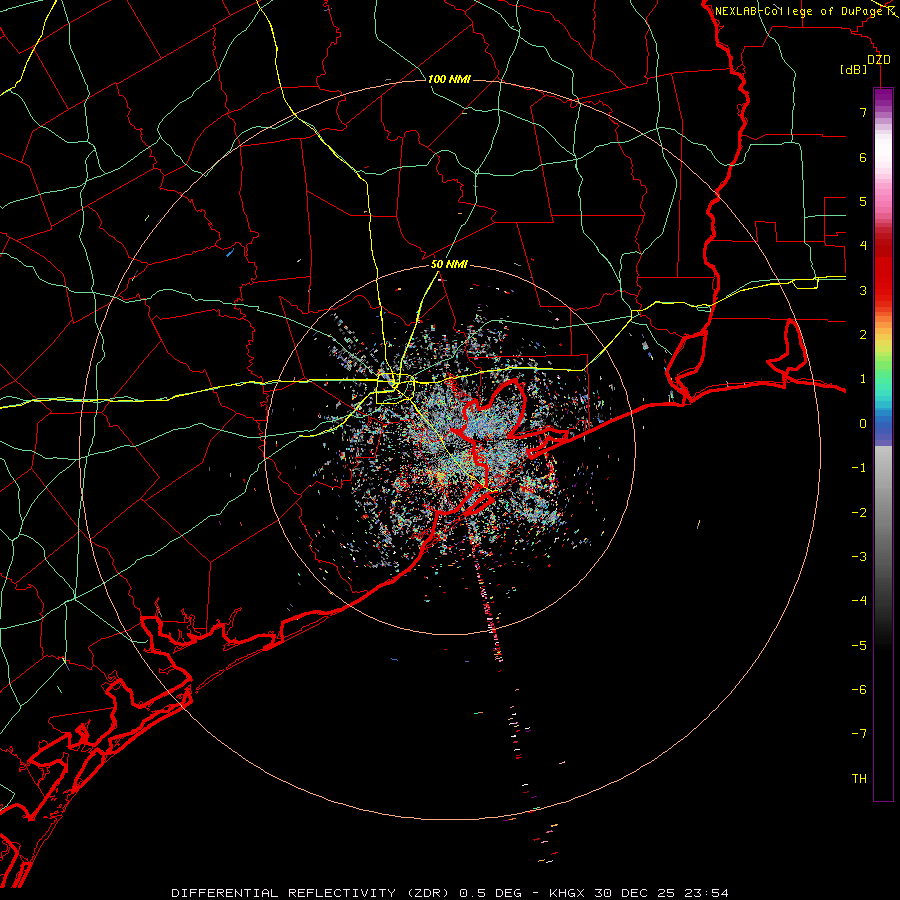Click the 100 NMI range ring label
Image resolution: width=900 pixels, height=900 pixels.
[x=449, y=79]
